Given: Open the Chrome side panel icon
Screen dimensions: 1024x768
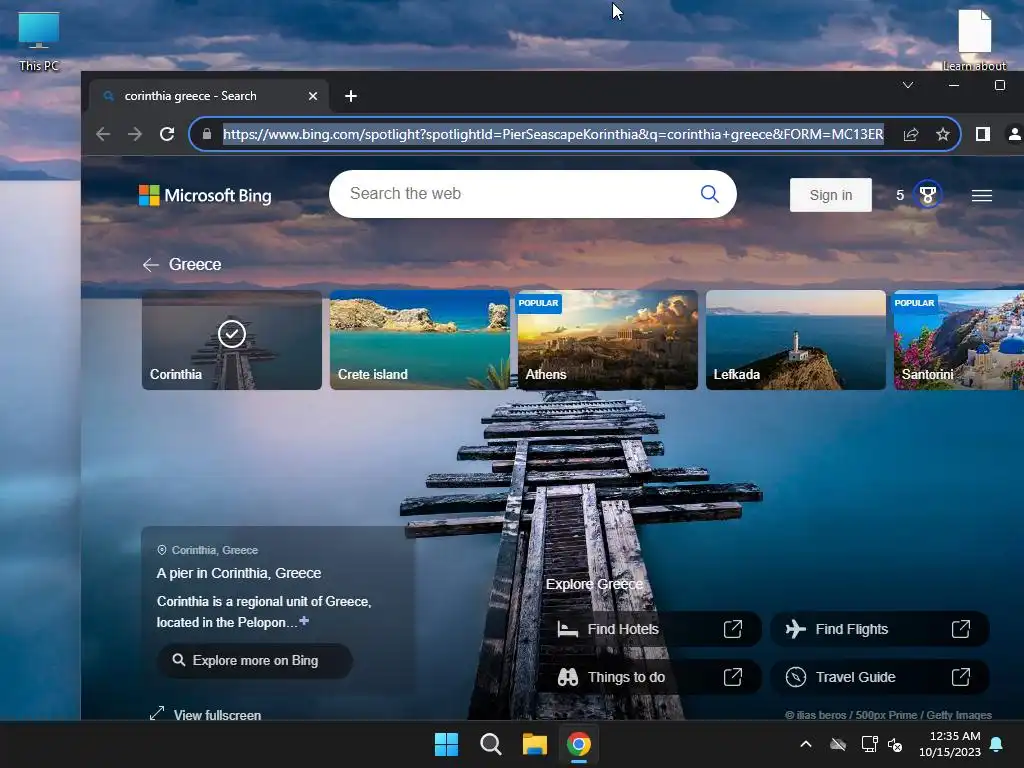Looking at the screenshot, I should (982, 134).
